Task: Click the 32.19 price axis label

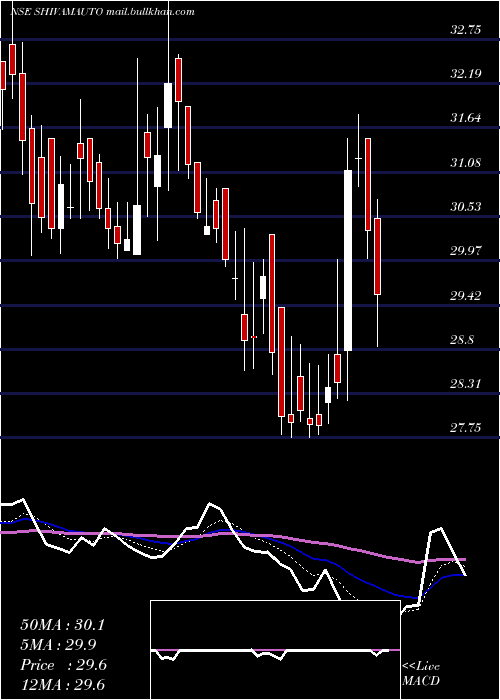Action: coord(466,74)
